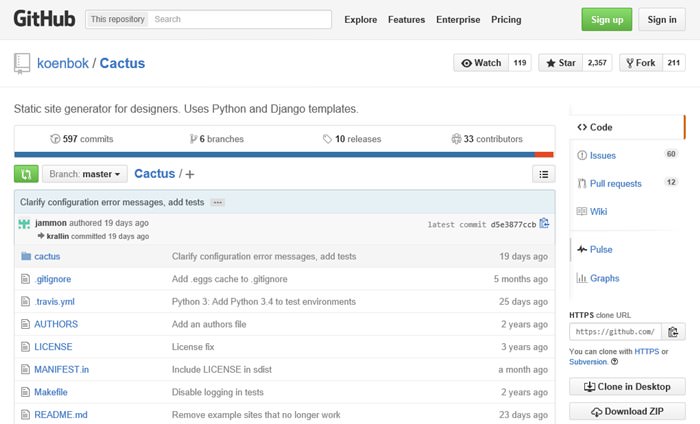Focus the repository Search input field
This screenshot has width=700, height=424.
point(240,19)
